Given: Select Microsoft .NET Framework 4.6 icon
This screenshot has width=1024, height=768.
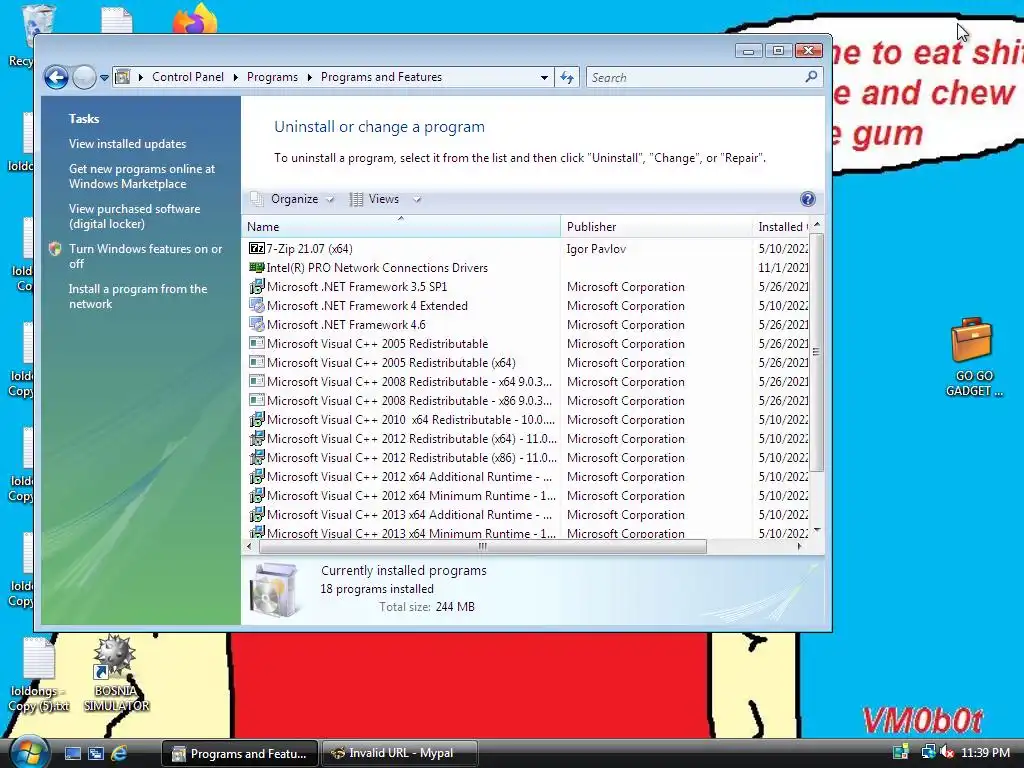Looking at the screenshot, I should [257, 324].
